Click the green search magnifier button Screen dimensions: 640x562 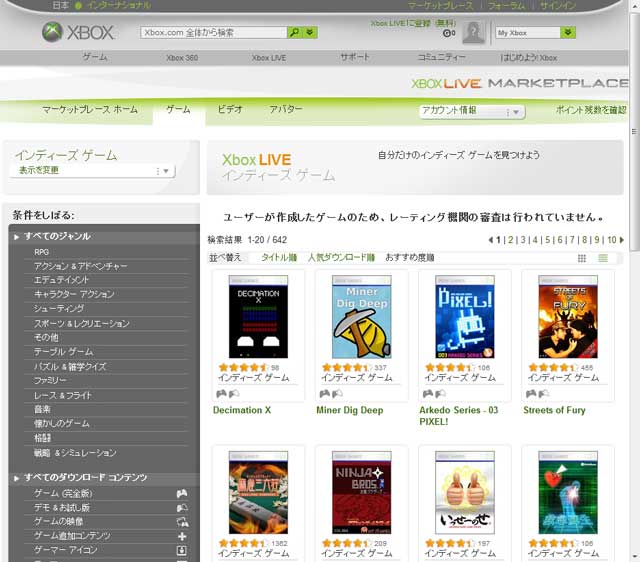[x=294, y=32]
